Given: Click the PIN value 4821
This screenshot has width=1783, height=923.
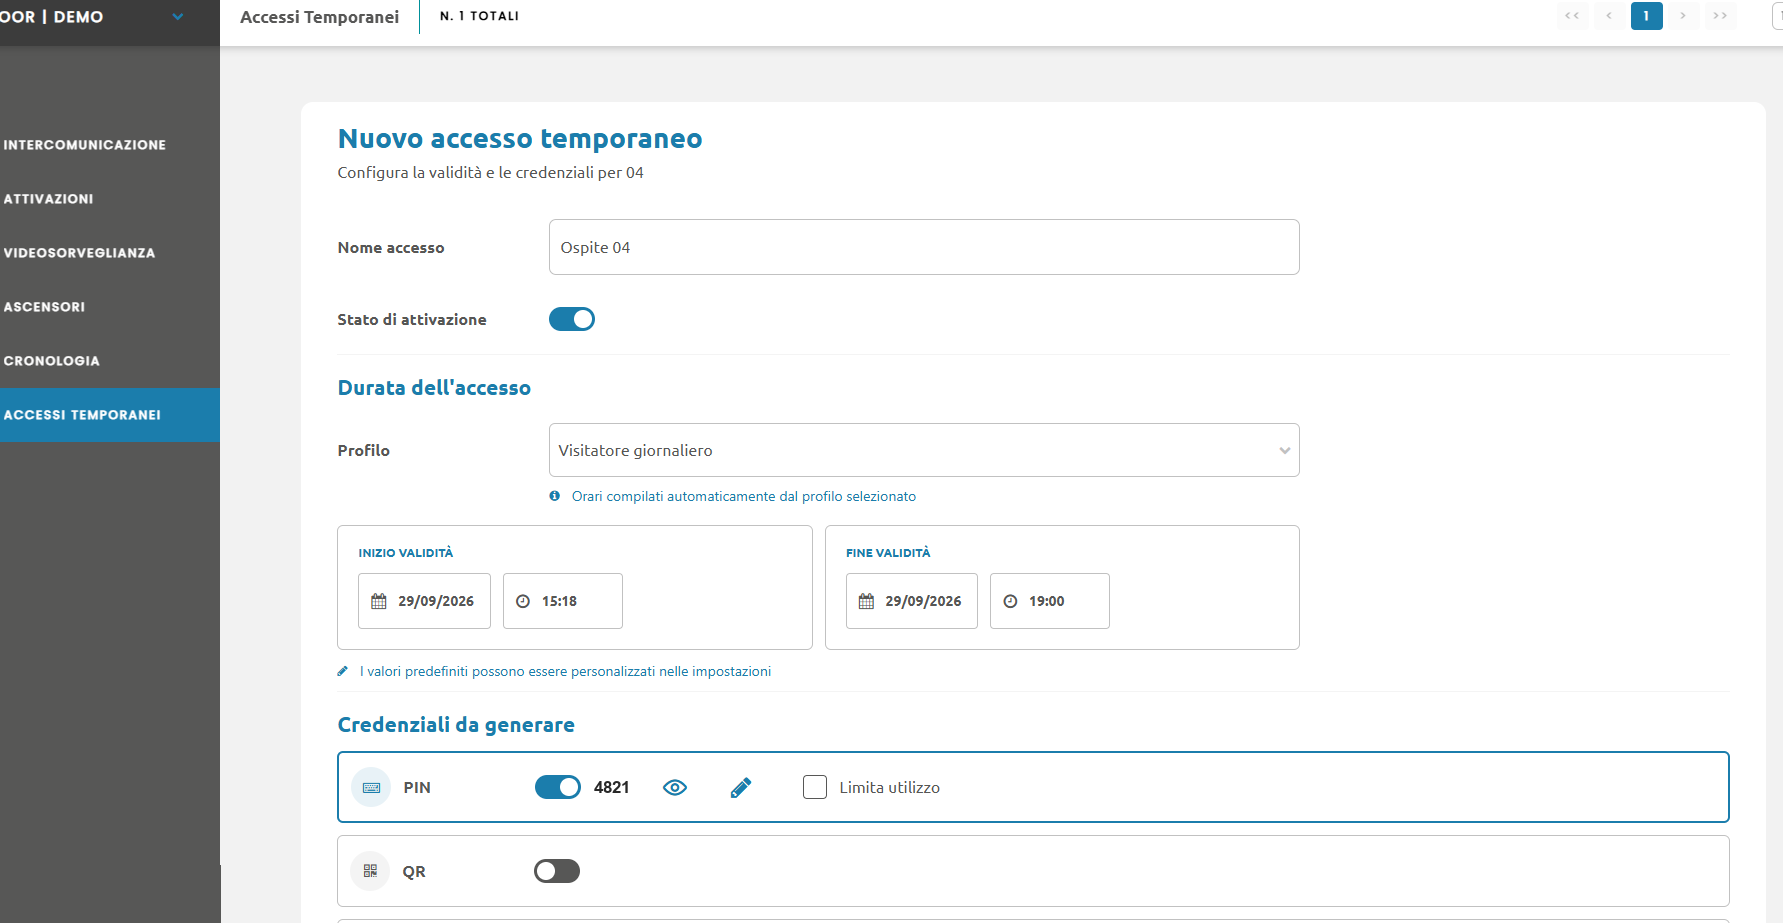Looking at the screenshot, I should click(x=612, y=787).
